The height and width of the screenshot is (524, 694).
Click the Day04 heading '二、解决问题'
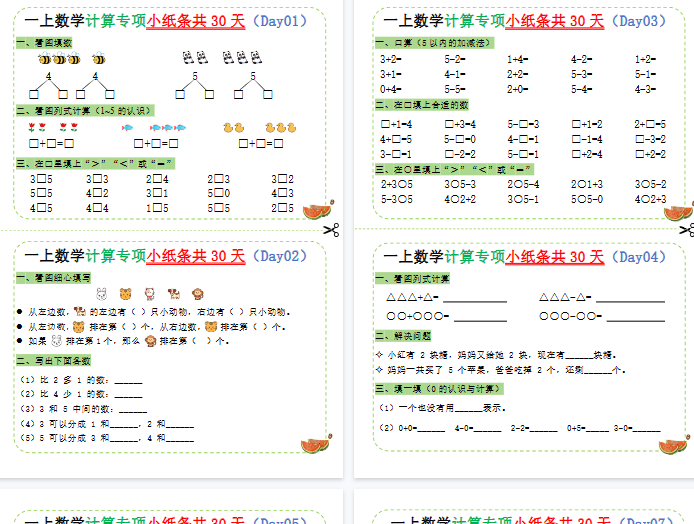click(x=403, y=336)
